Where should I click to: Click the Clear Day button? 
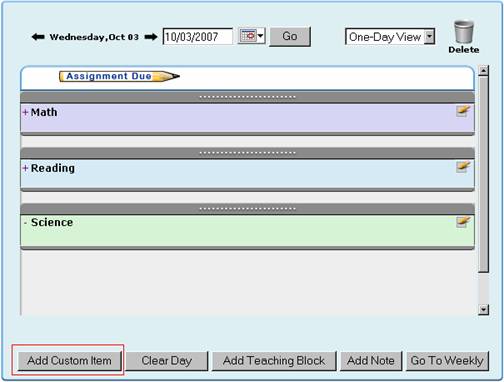[x=167, y=361]
